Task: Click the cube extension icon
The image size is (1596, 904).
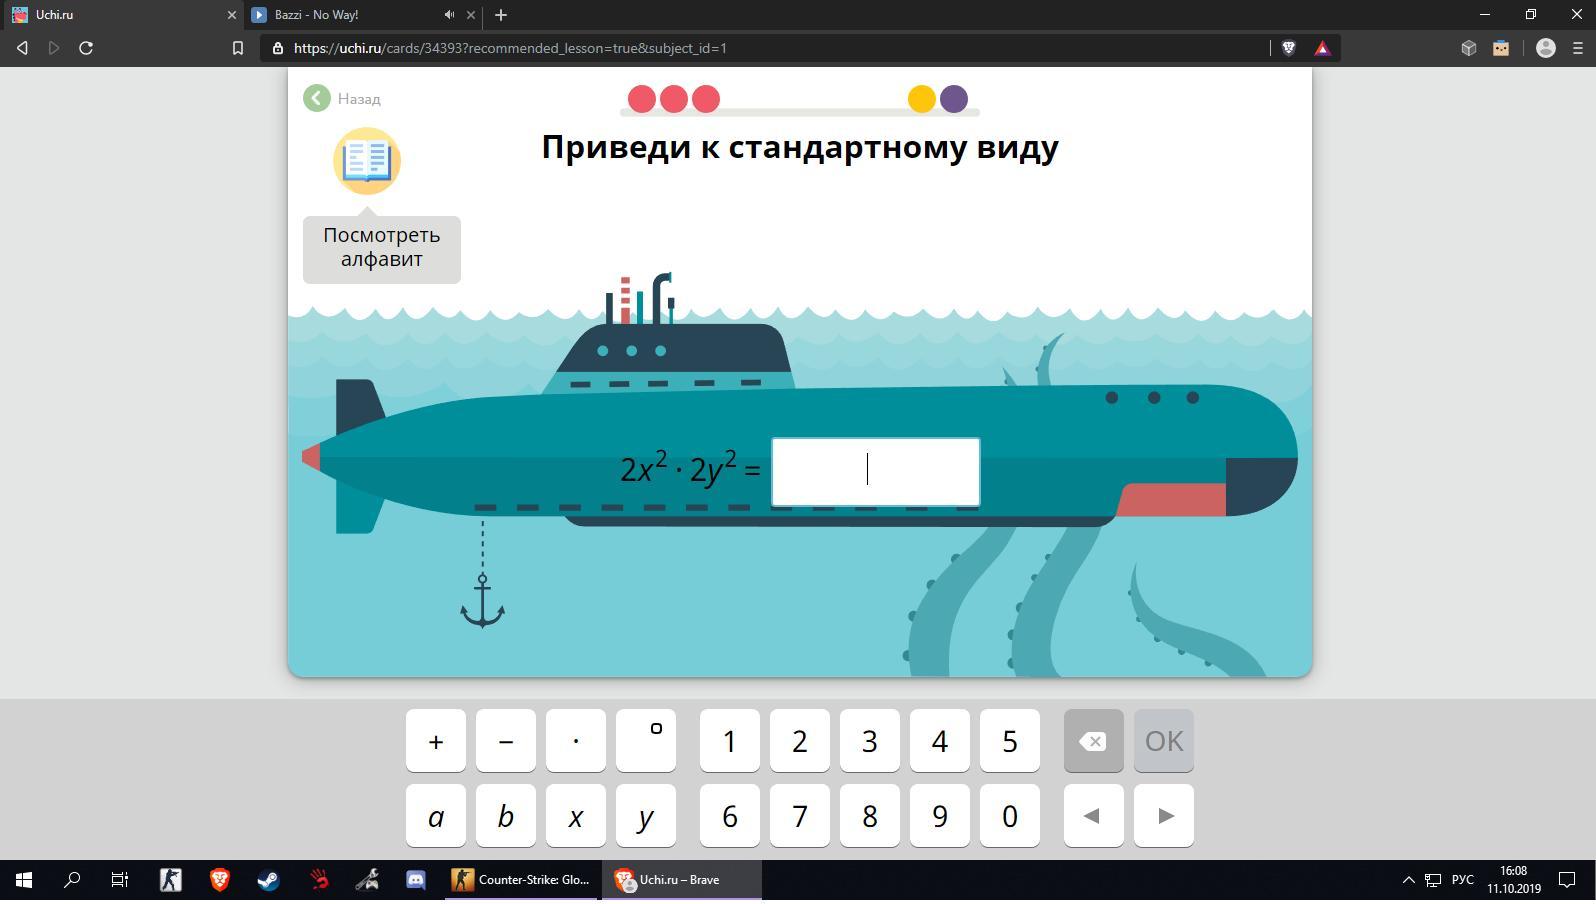Action: 1469,48
